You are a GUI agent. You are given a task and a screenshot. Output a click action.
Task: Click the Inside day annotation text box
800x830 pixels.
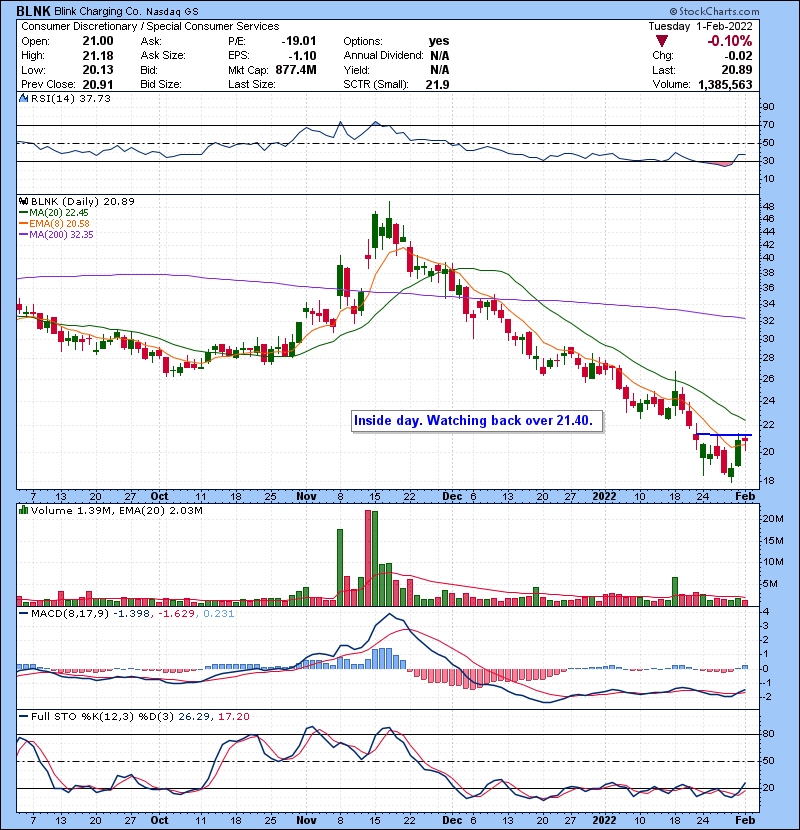coord(477,421)
